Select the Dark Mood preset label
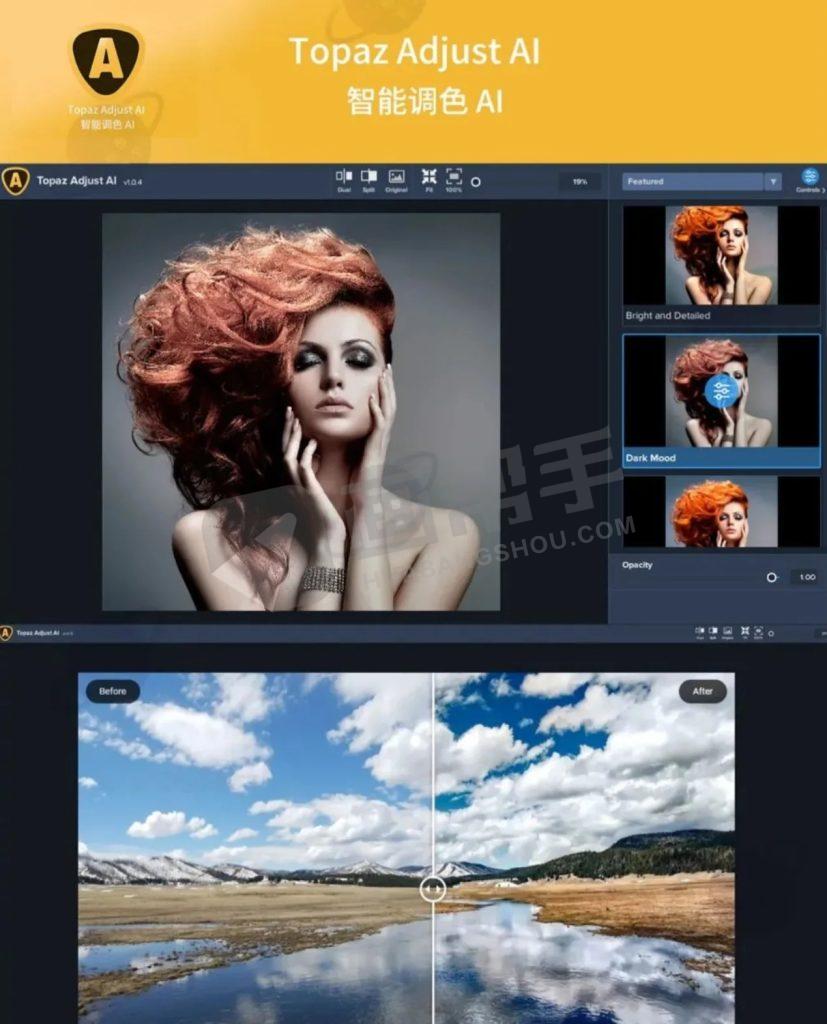The width and height of the screenshot is (827, 1024). 651,458
